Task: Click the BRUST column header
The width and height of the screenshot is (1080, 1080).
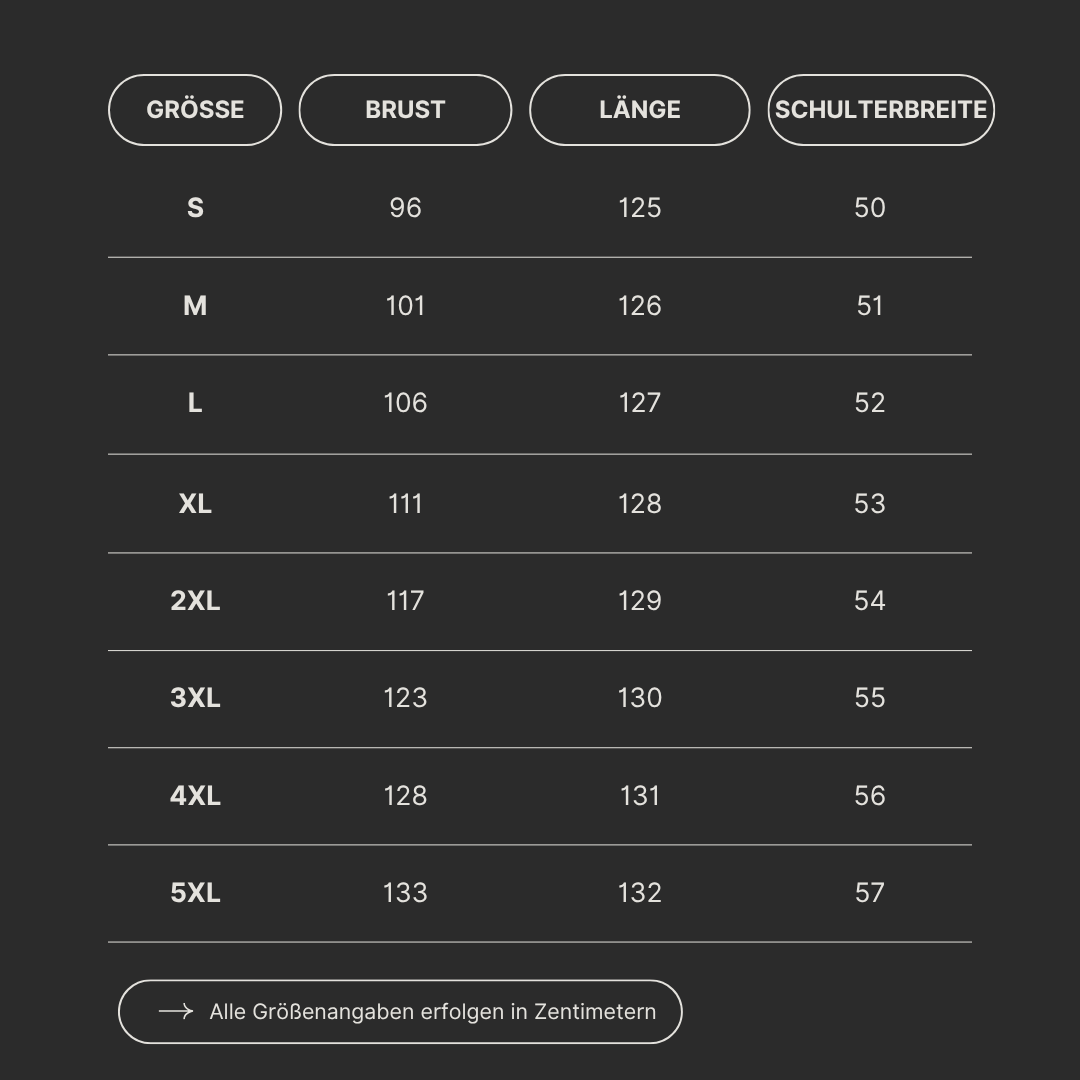Action: [x=405, y=110]
